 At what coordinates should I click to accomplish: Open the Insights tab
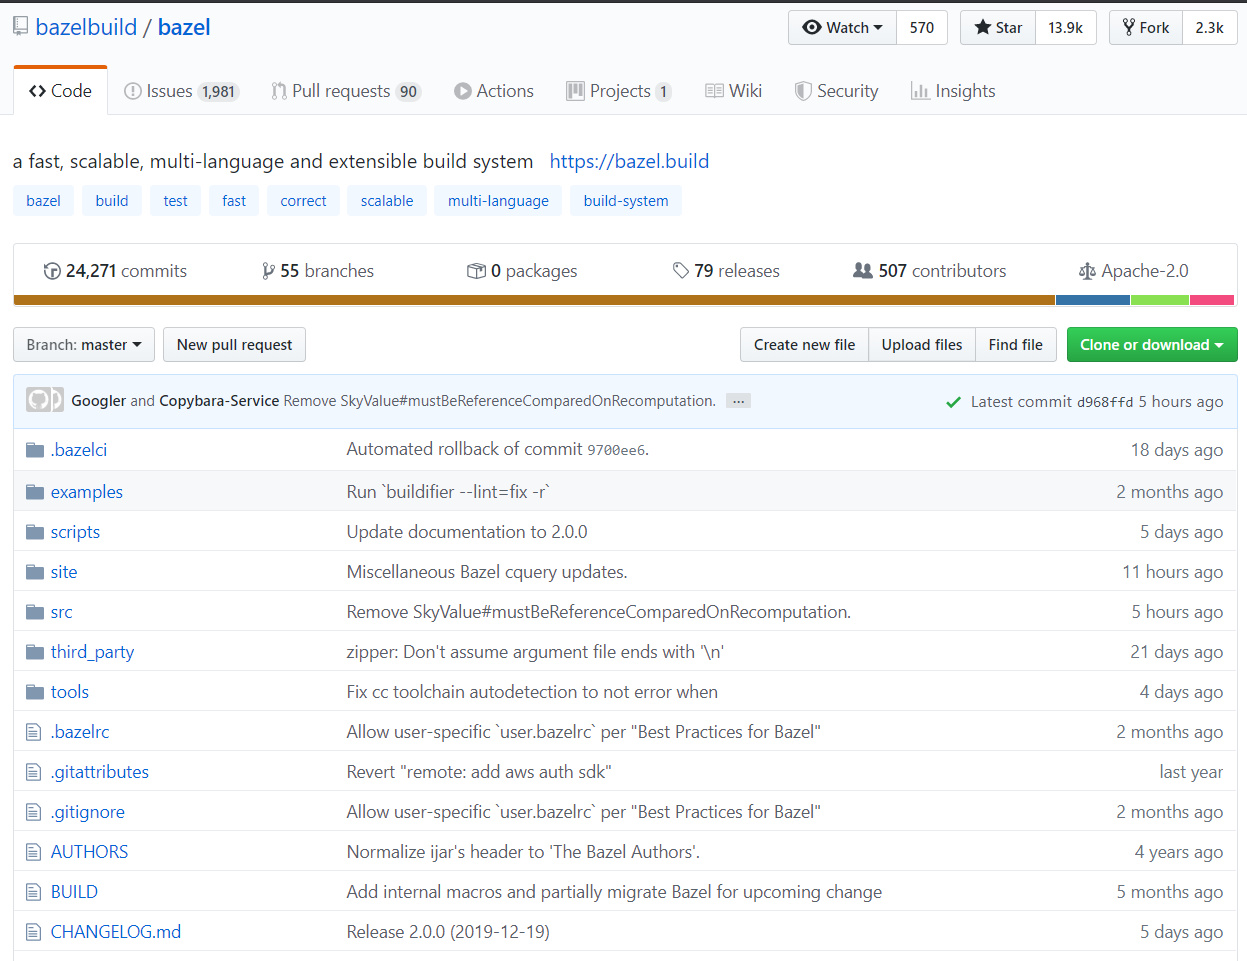953,91
